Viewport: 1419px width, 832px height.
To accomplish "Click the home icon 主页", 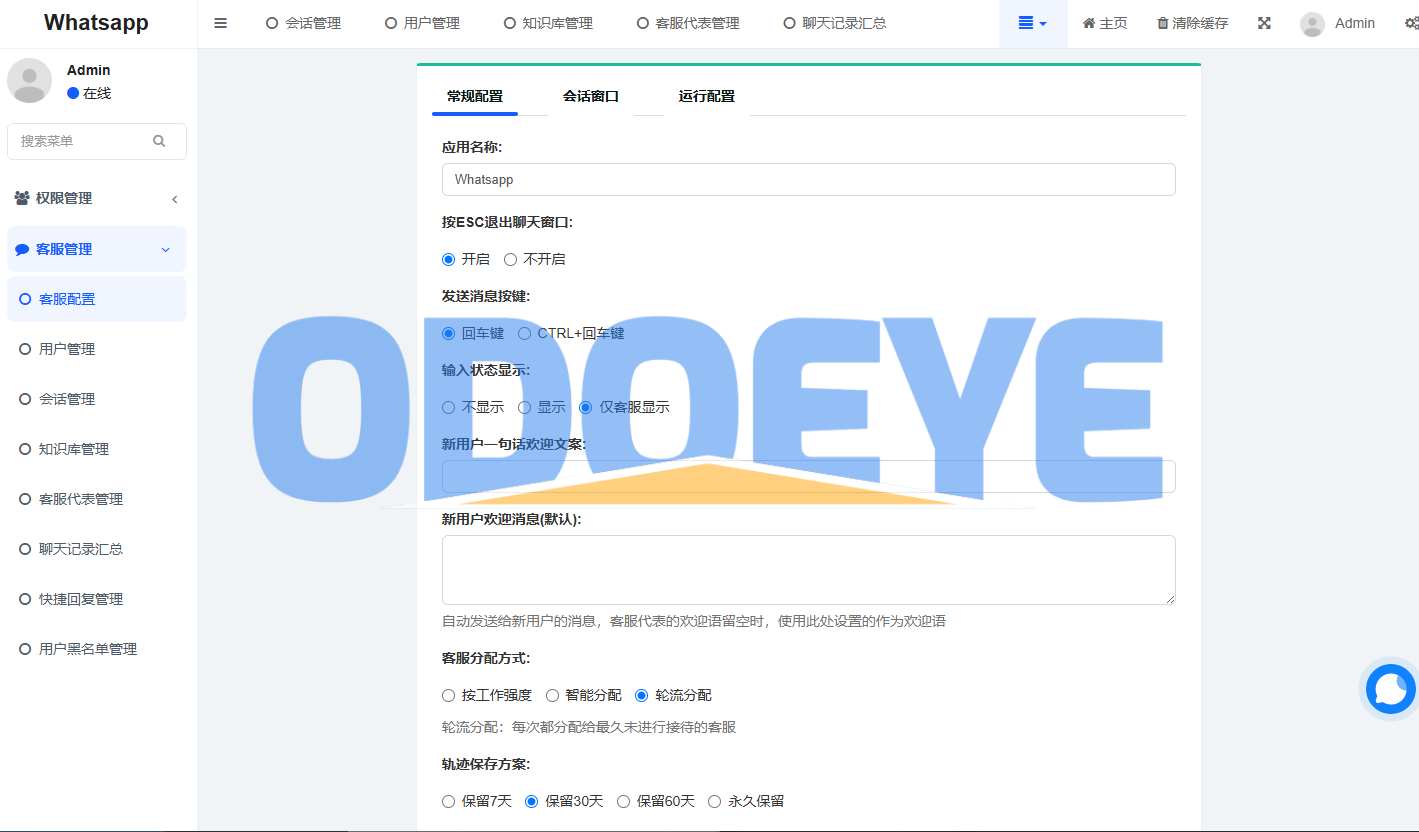I will 1105,23.
